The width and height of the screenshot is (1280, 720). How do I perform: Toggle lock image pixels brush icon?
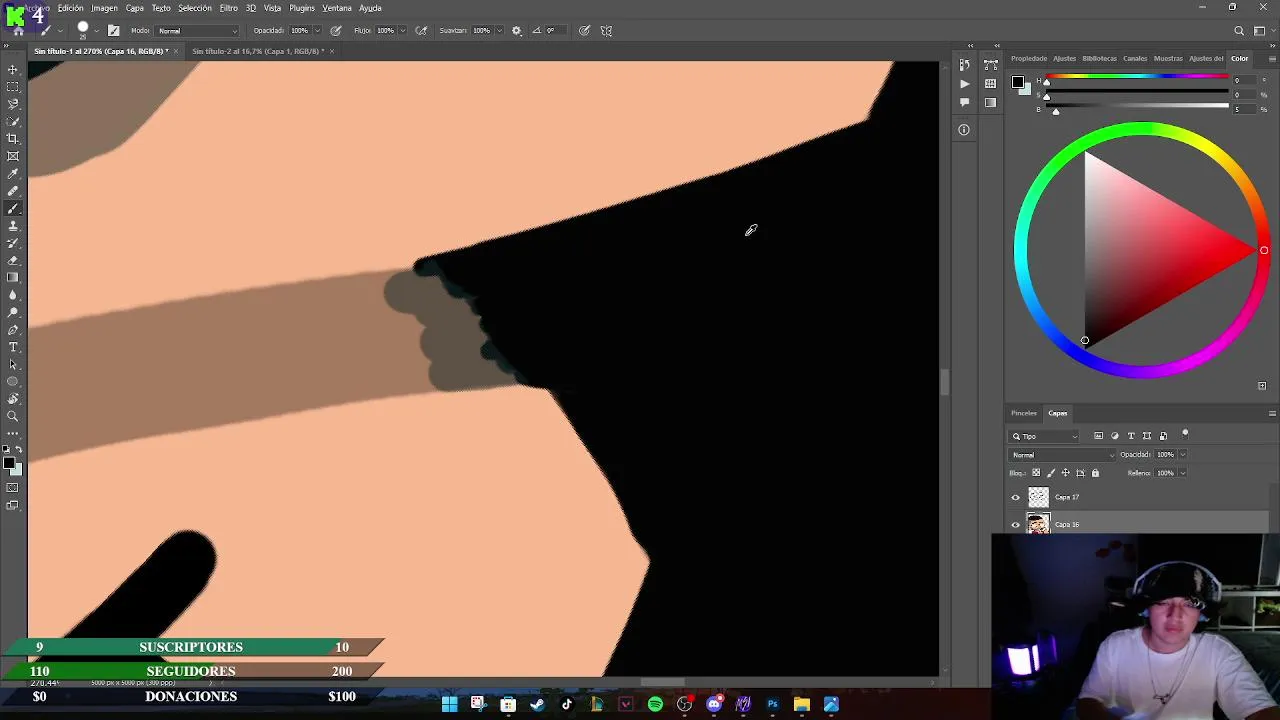tap(1050, 473)
